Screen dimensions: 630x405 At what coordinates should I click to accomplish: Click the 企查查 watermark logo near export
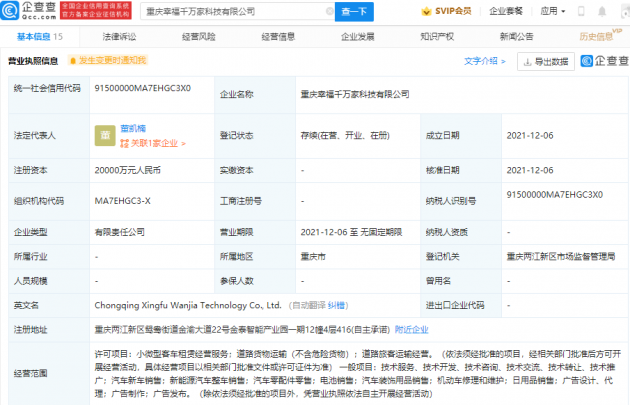[605, 61]
